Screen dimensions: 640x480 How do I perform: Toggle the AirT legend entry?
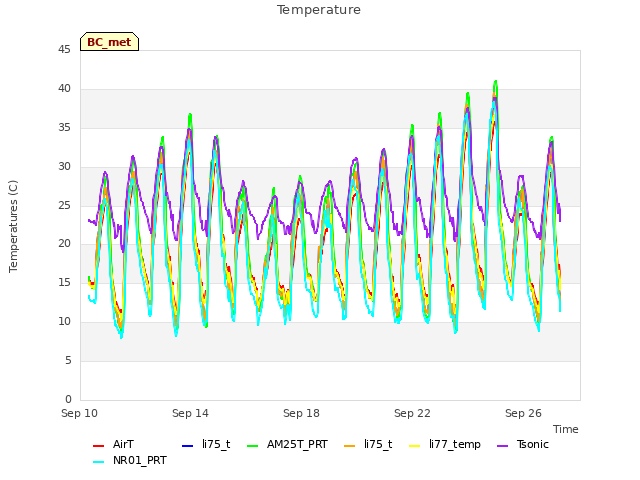(113, 444)
